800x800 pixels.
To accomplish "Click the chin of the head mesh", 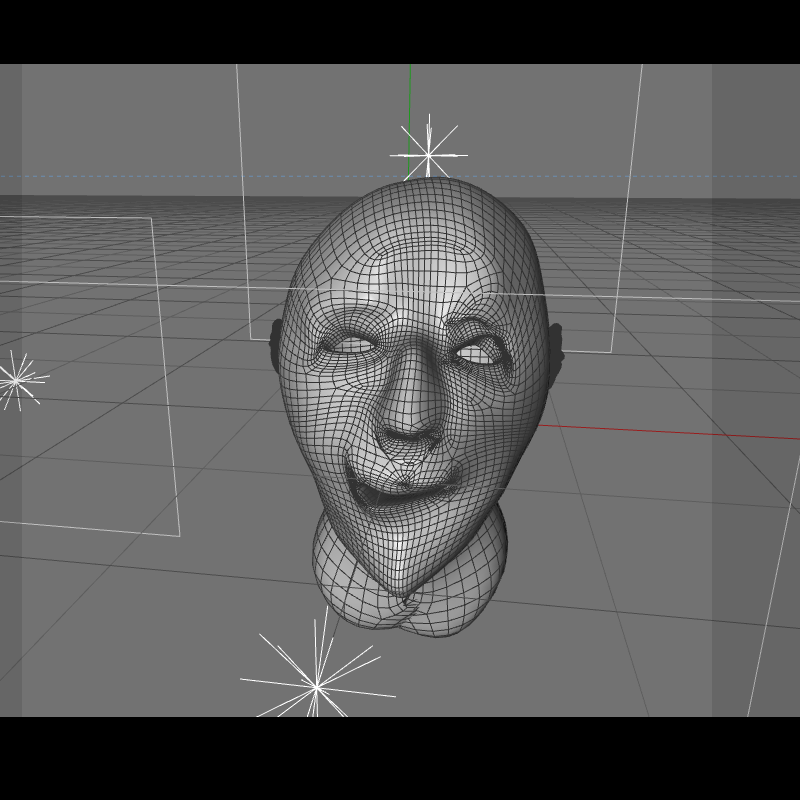I will (403, 571).
